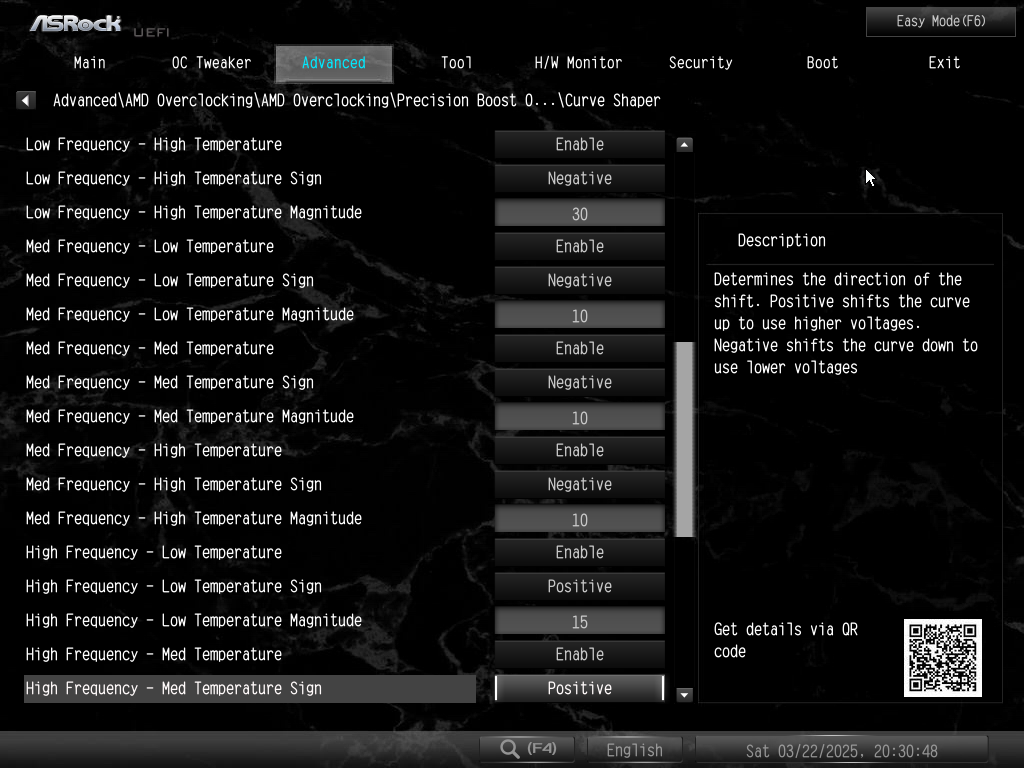Select 'High Frequency - Low Temperature Magnitude' label
The image size is (1024, 768).
(x=193, y=620)
